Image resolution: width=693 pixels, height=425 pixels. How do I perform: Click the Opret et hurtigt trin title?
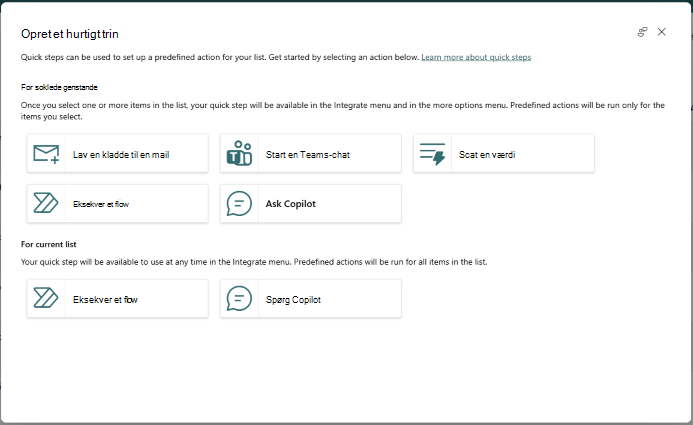click(x=70, y=34)
